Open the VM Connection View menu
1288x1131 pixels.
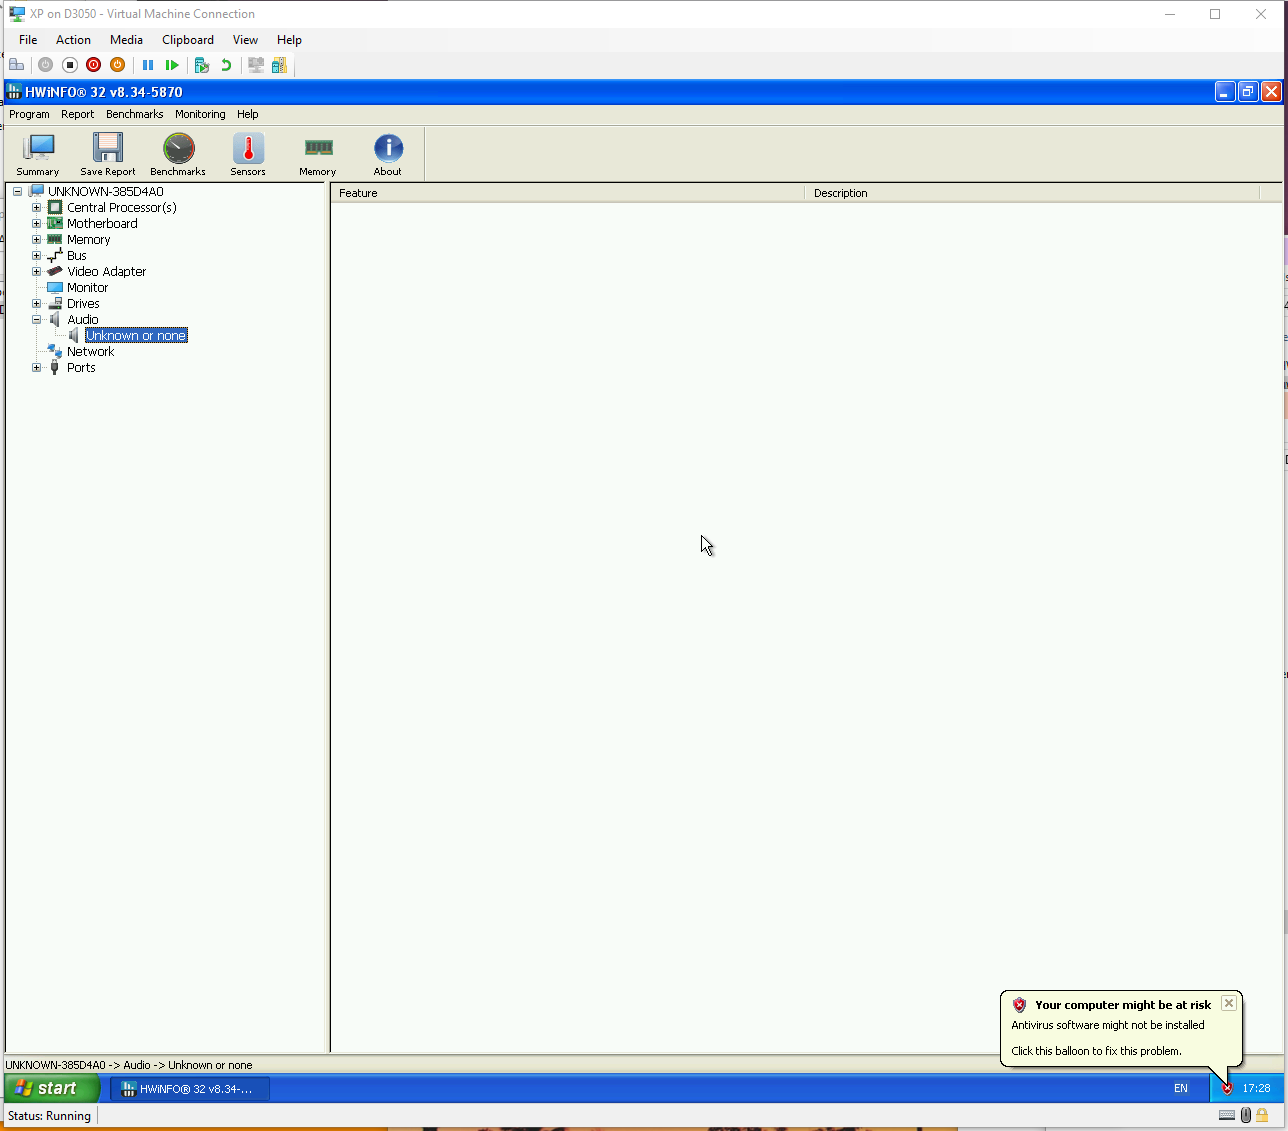(245, 40)
